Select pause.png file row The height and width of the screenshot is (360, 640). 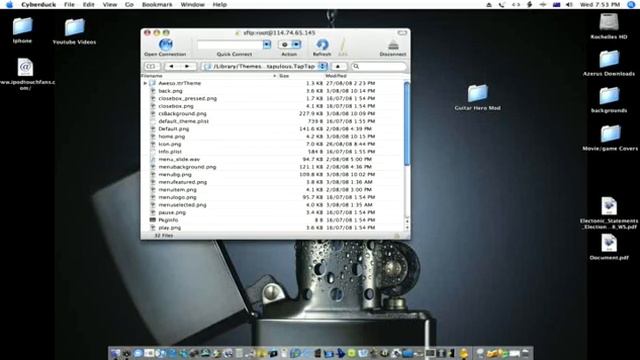tap(272, 212)
